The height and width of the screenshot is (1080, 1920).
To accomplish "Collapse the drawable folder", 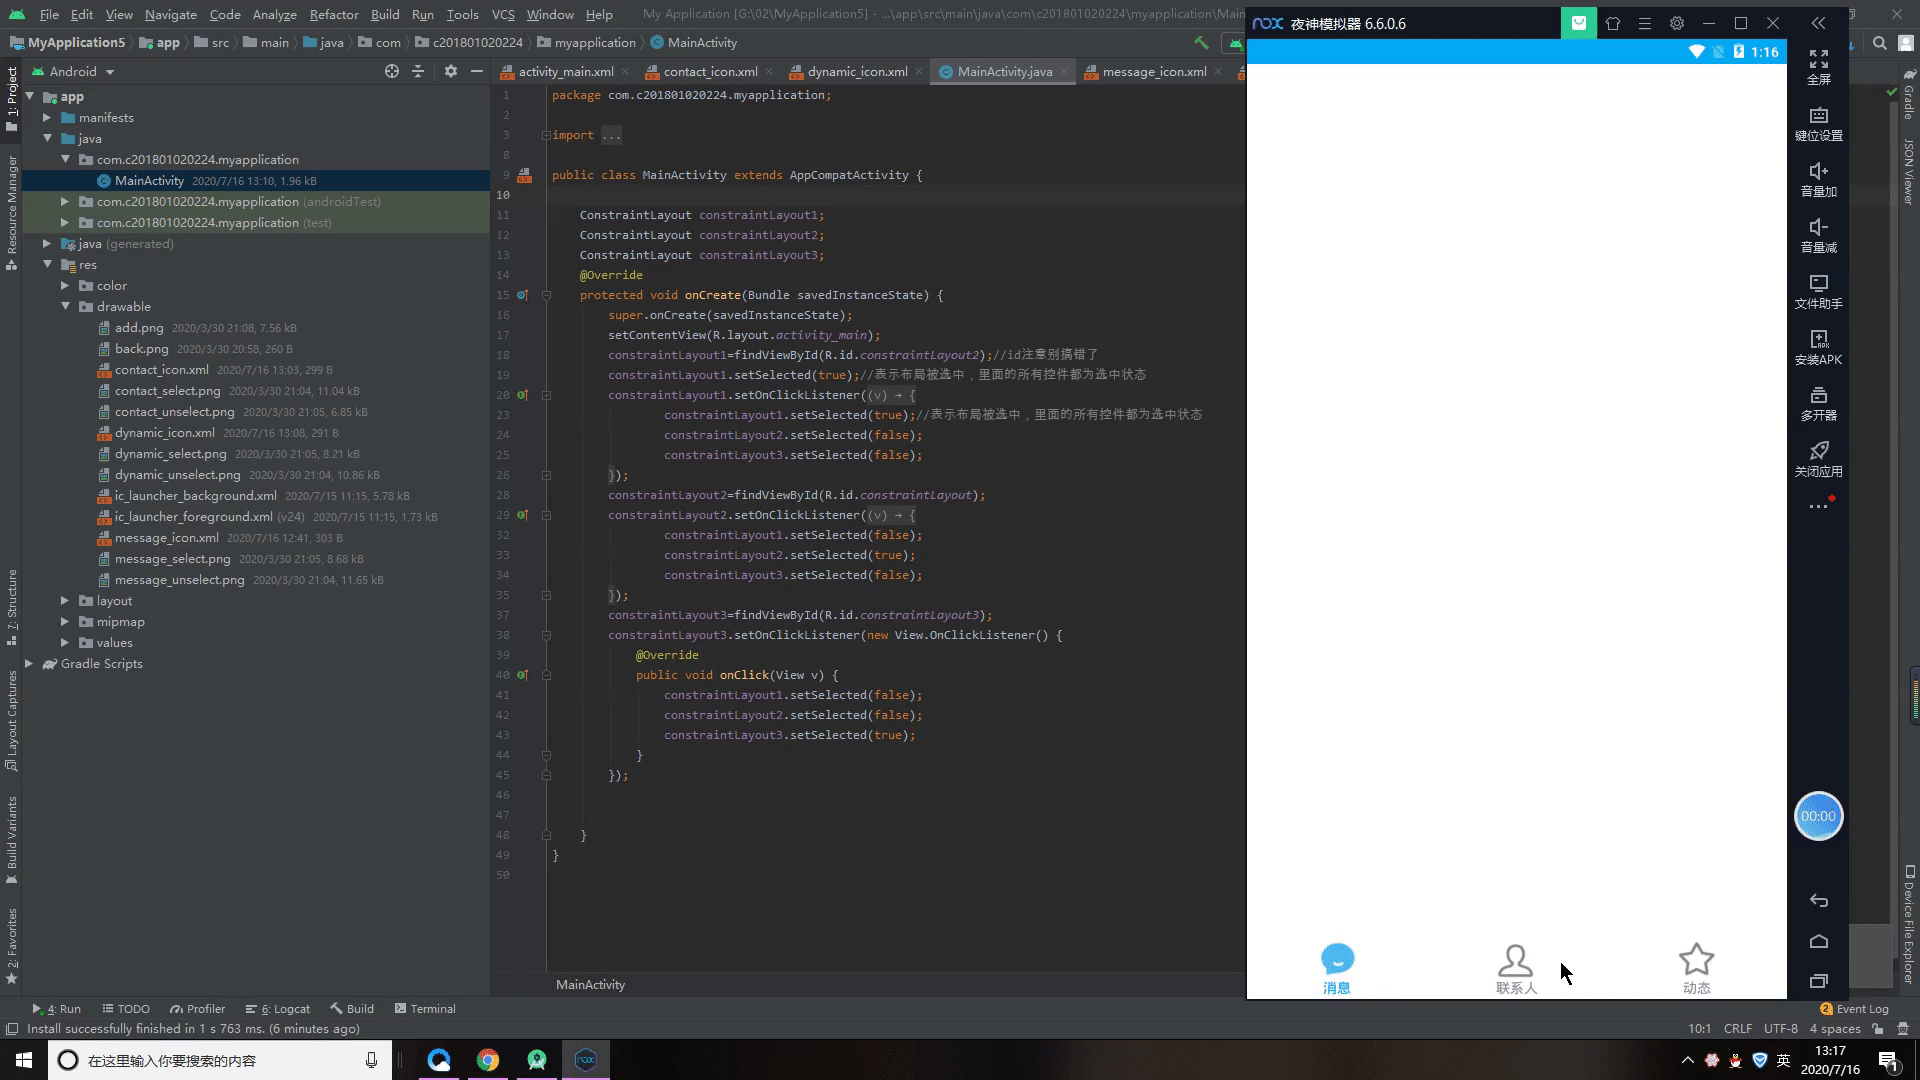I will tap(65, 307).
